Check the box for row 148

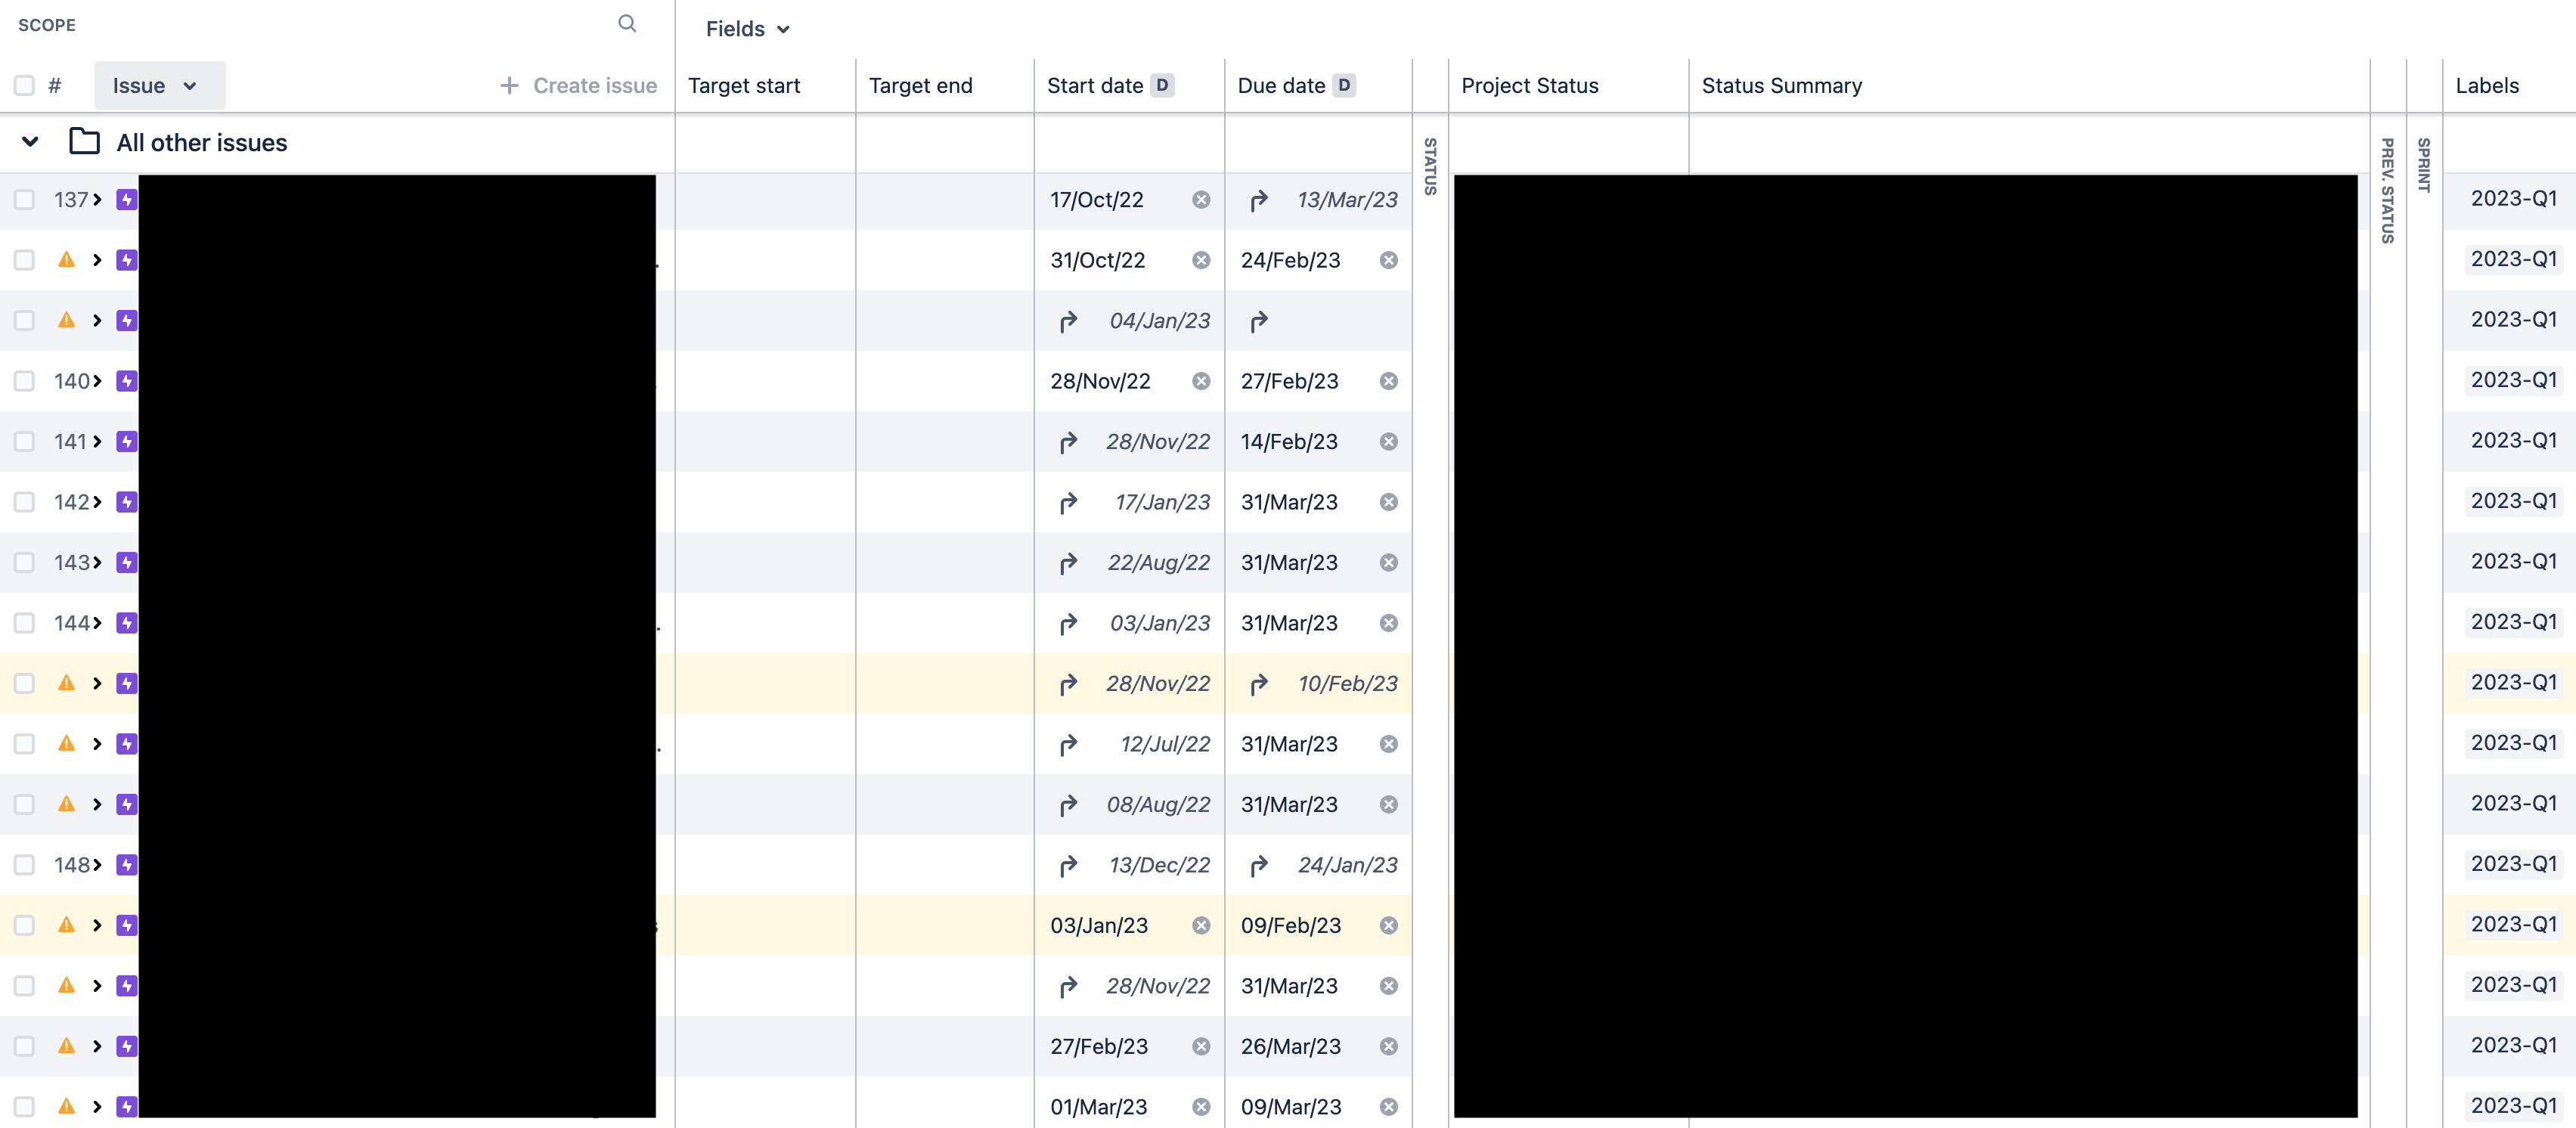click(x=24, y=865)
